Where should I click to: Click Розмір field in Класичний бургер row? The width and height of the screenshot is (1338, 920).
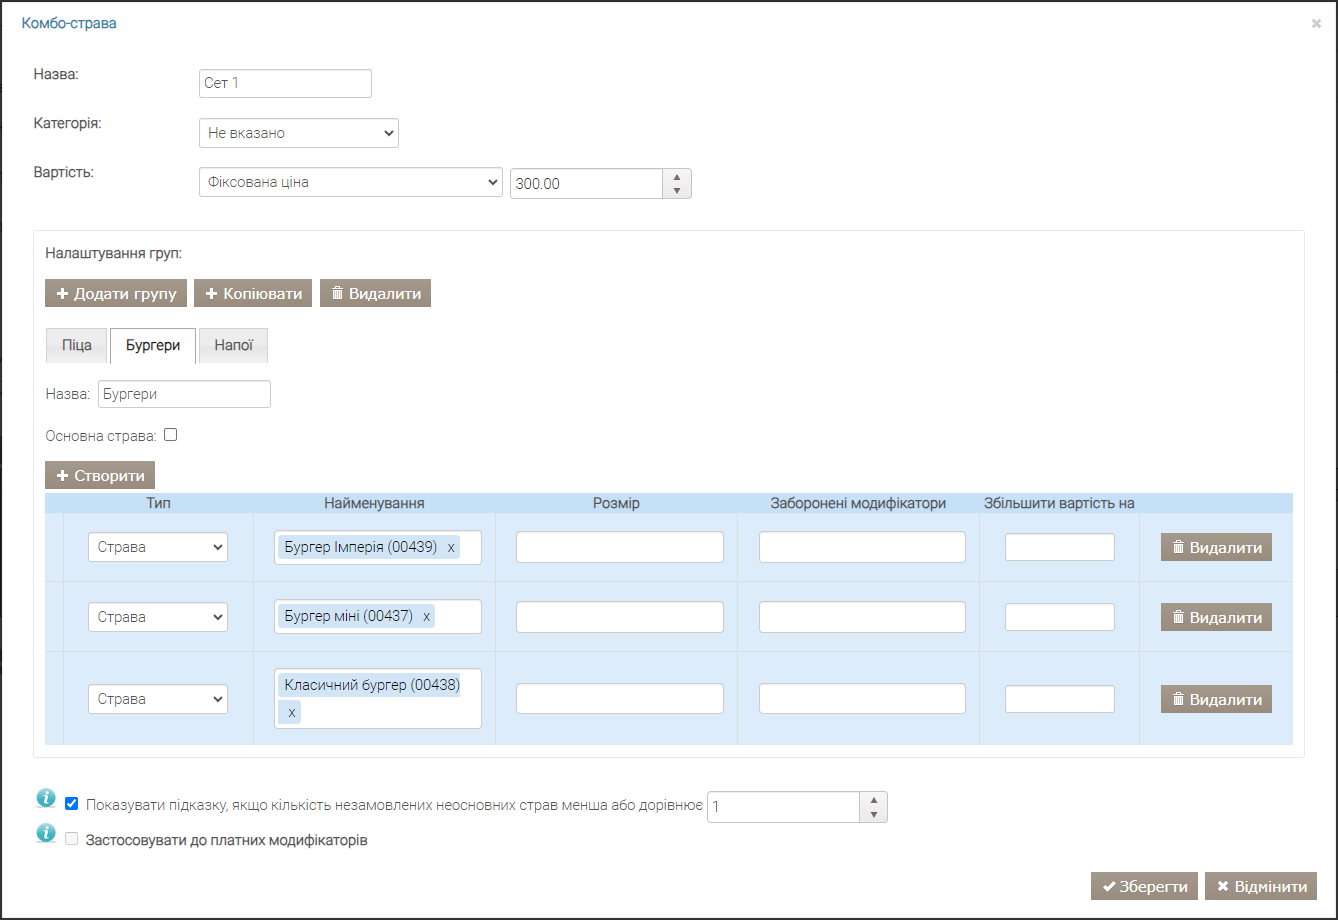tap(620, 699)
